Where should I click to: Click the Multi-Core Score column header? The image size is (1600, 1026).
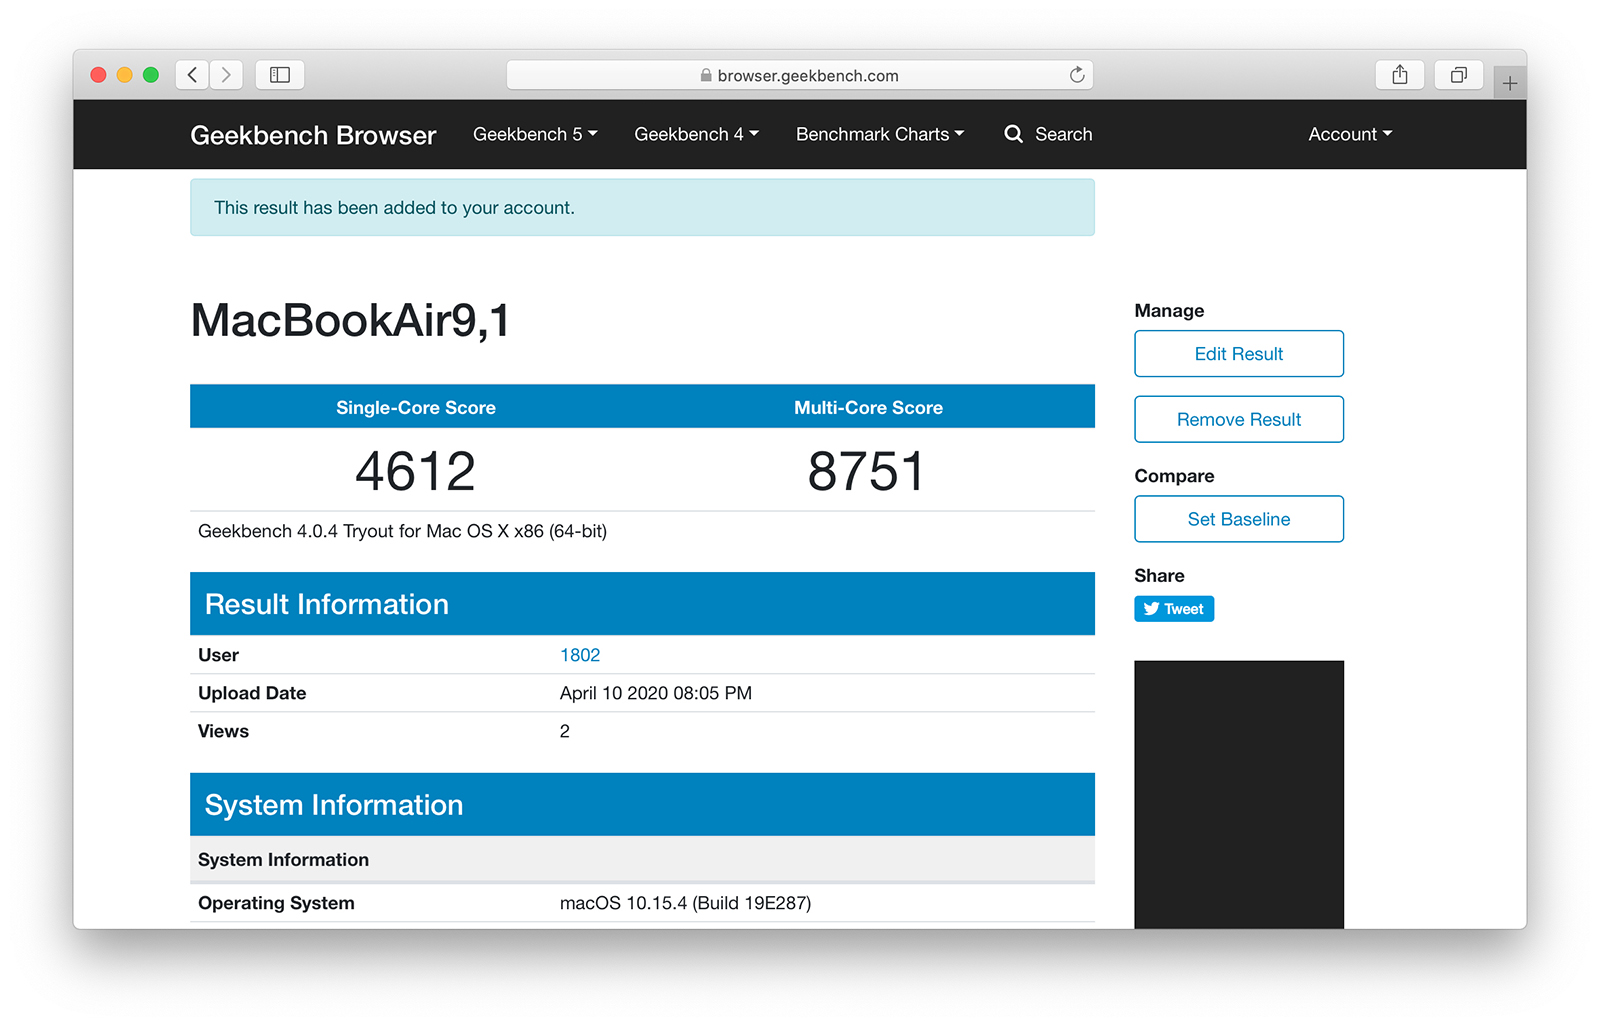pos(868,407)
